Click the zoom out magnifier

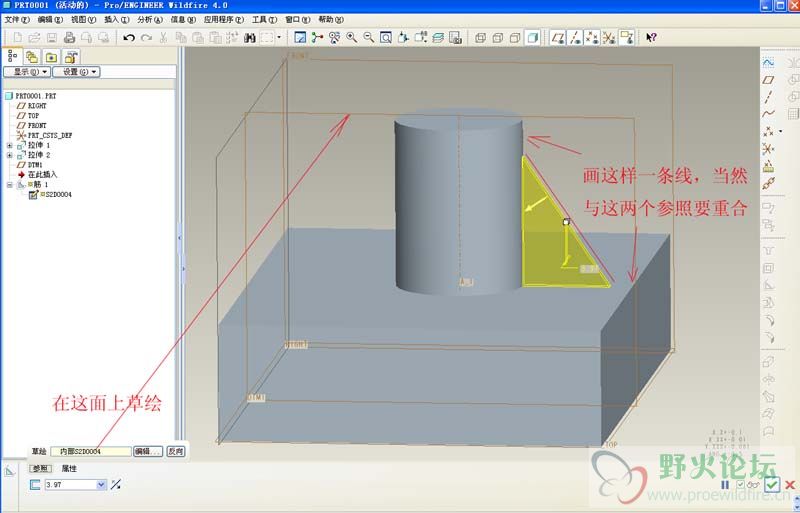pos(368,37)
